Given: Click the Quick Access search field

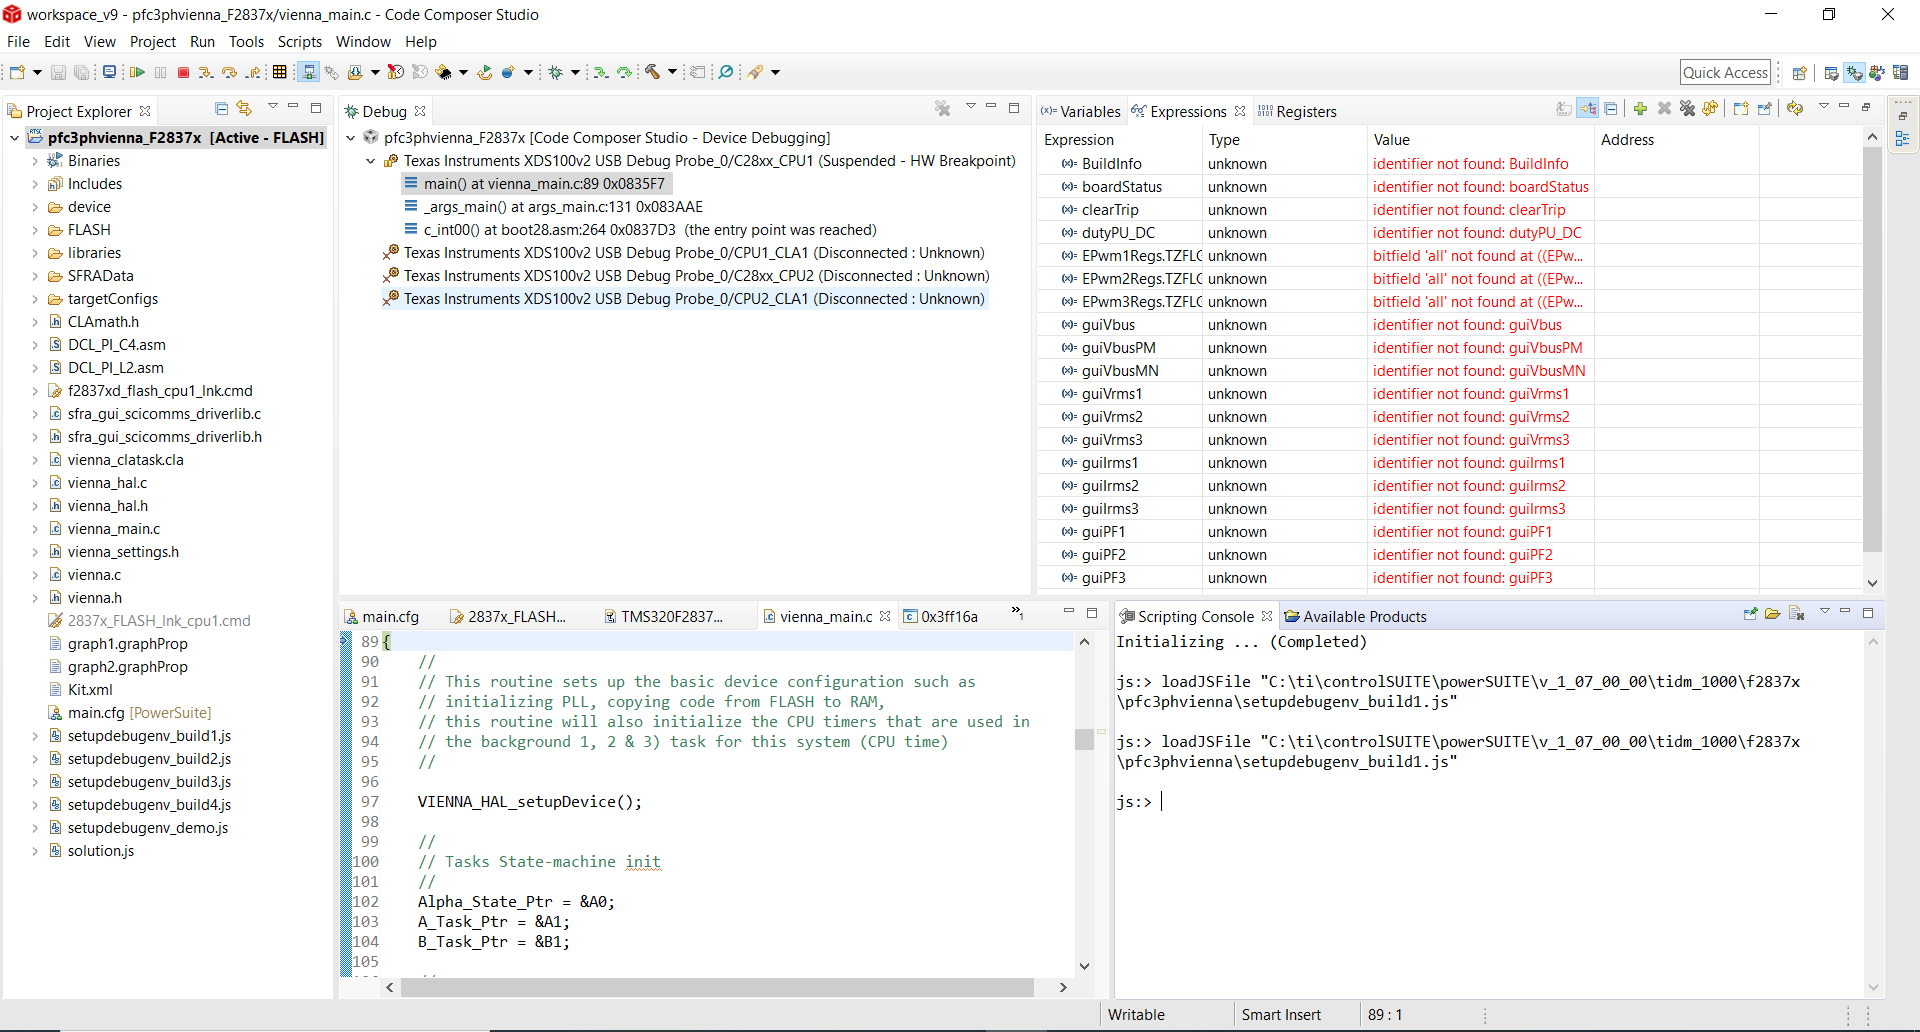Looking at the screenshot, I should click(x=1724, y=73).
